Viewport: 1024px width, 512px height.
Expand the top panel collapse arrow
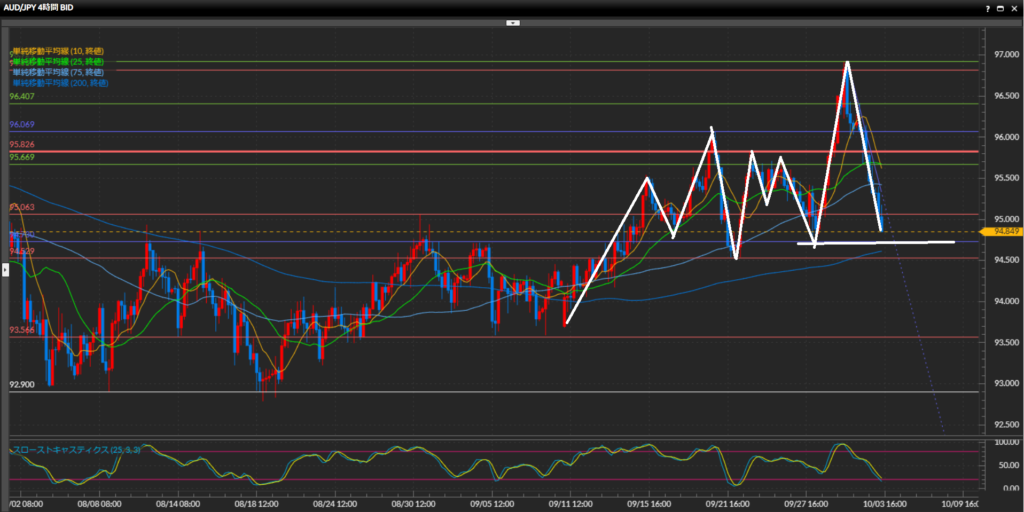coord(512,21)
